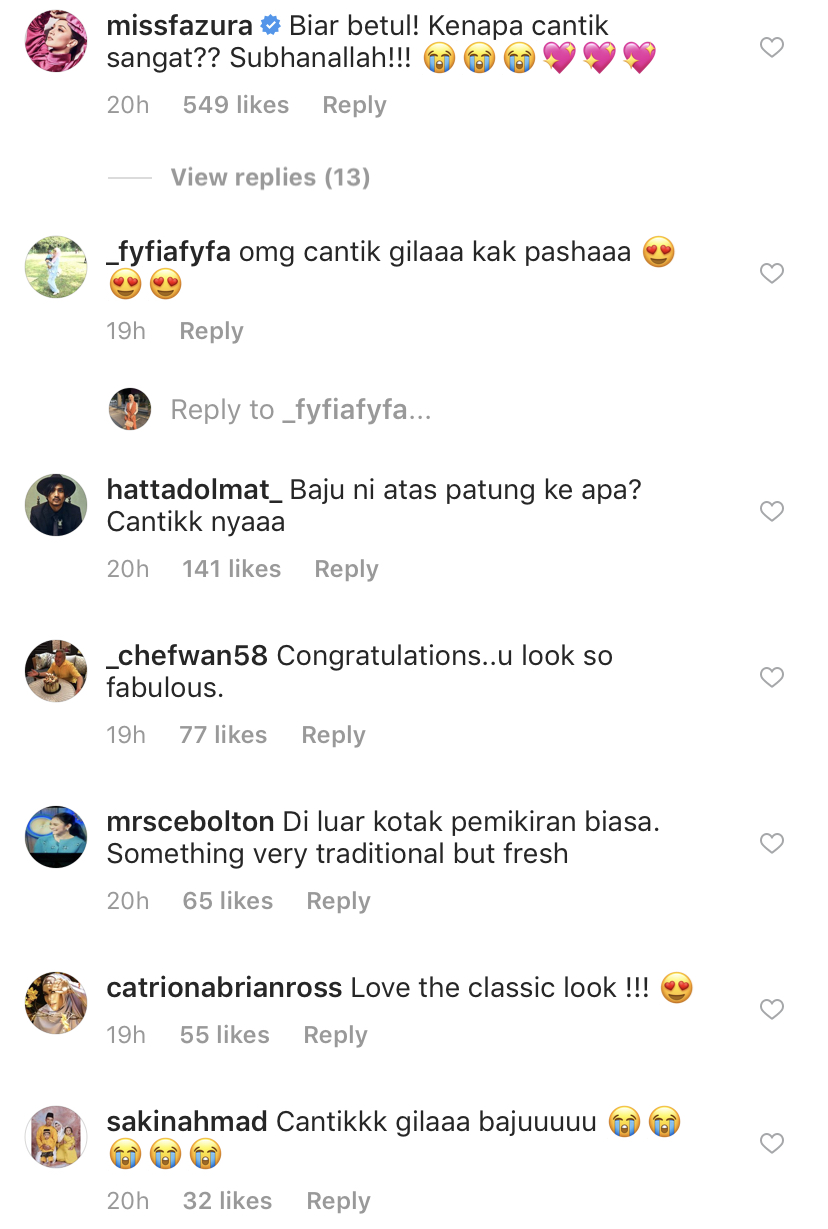Like mrscebolton's comment using the heart
The width and height of the screenshot is (828, 1229).
(772, 843)
